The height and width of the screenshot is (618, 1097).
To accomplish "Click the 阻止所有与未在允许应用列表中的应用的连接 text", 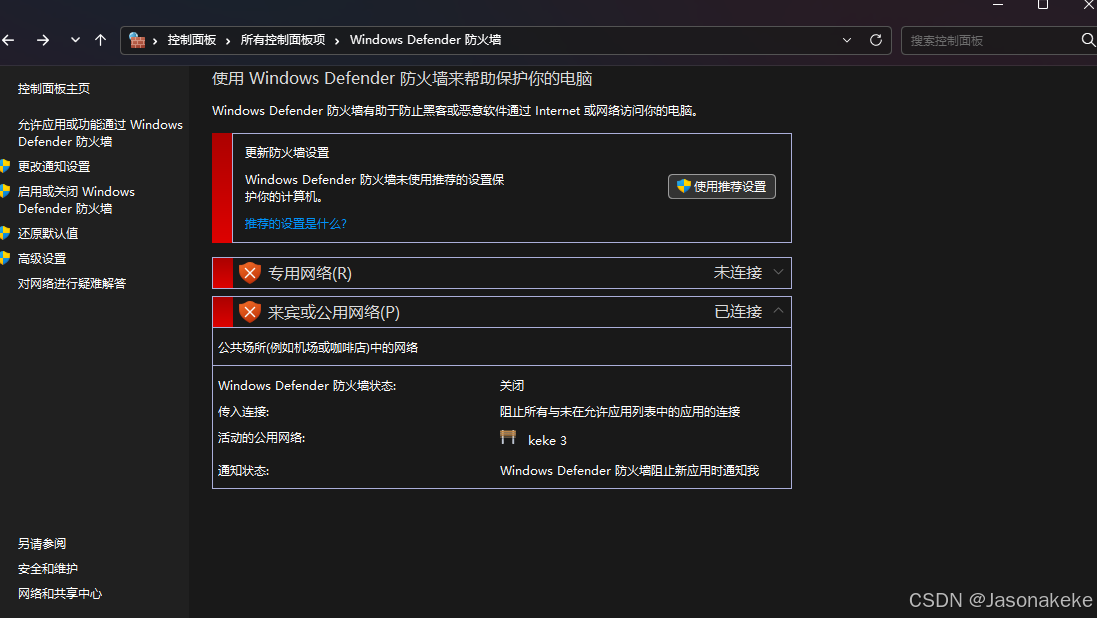I will 620,412.
